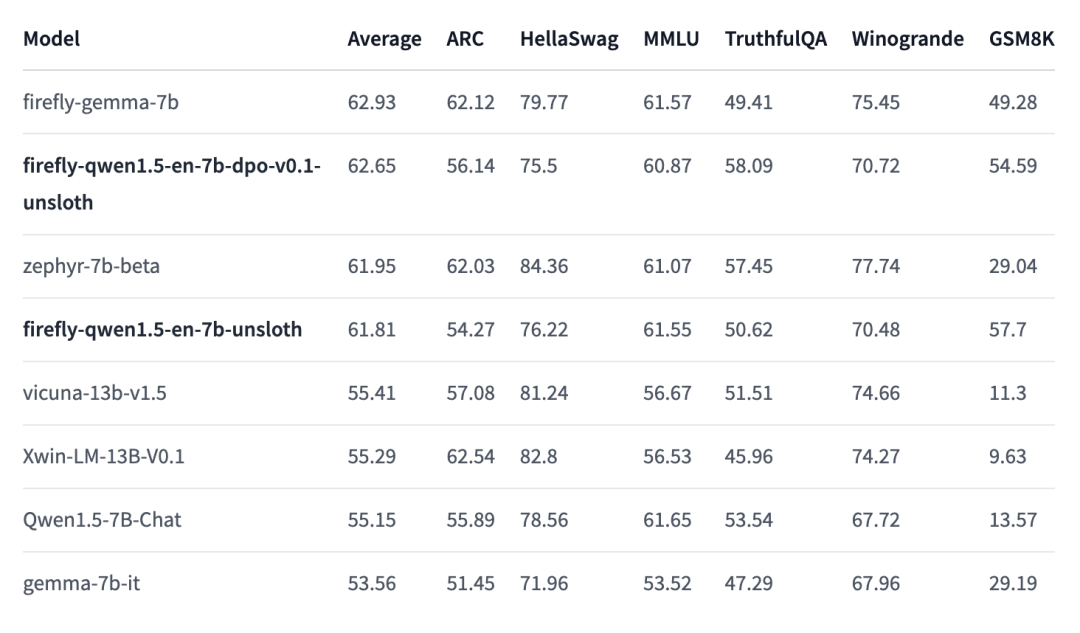This screenshot has height=633, width=1080.
Task: Click the 62.93 Average score cell
Action: pos(371,102)
